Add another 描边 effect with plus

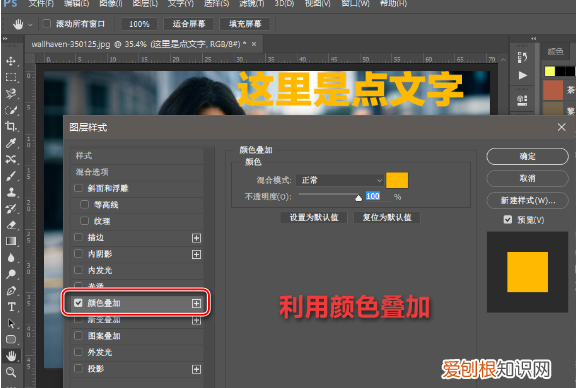click(x=197, y=238)
